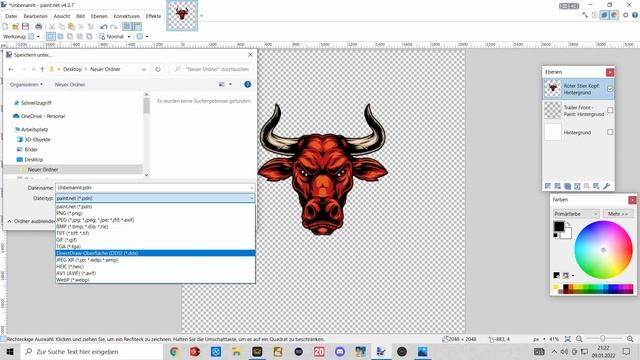Screen dimensions: 640x360
Task: Refresh the folder view in save dialog
Action: (158, 69)
